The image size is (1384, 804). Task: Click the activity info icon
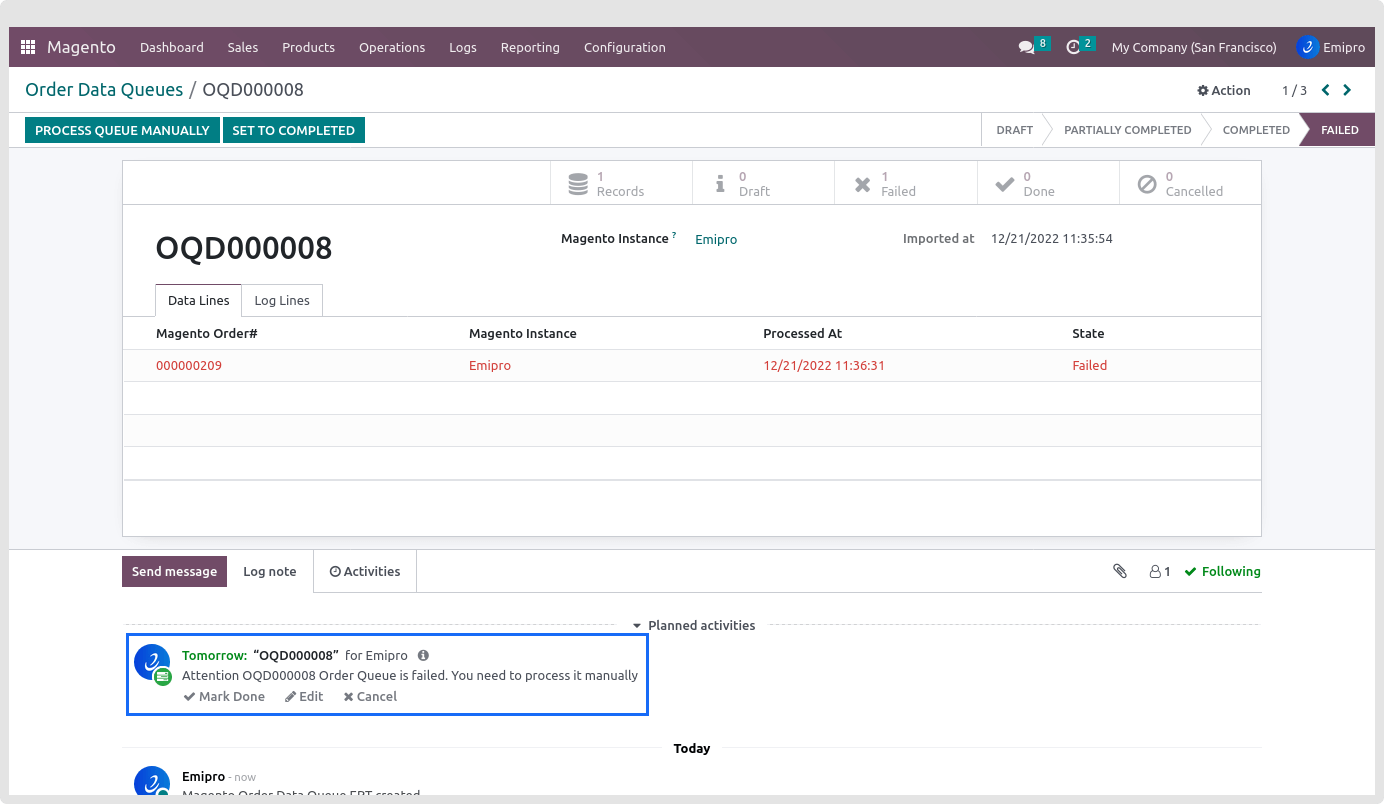[423, 655]
